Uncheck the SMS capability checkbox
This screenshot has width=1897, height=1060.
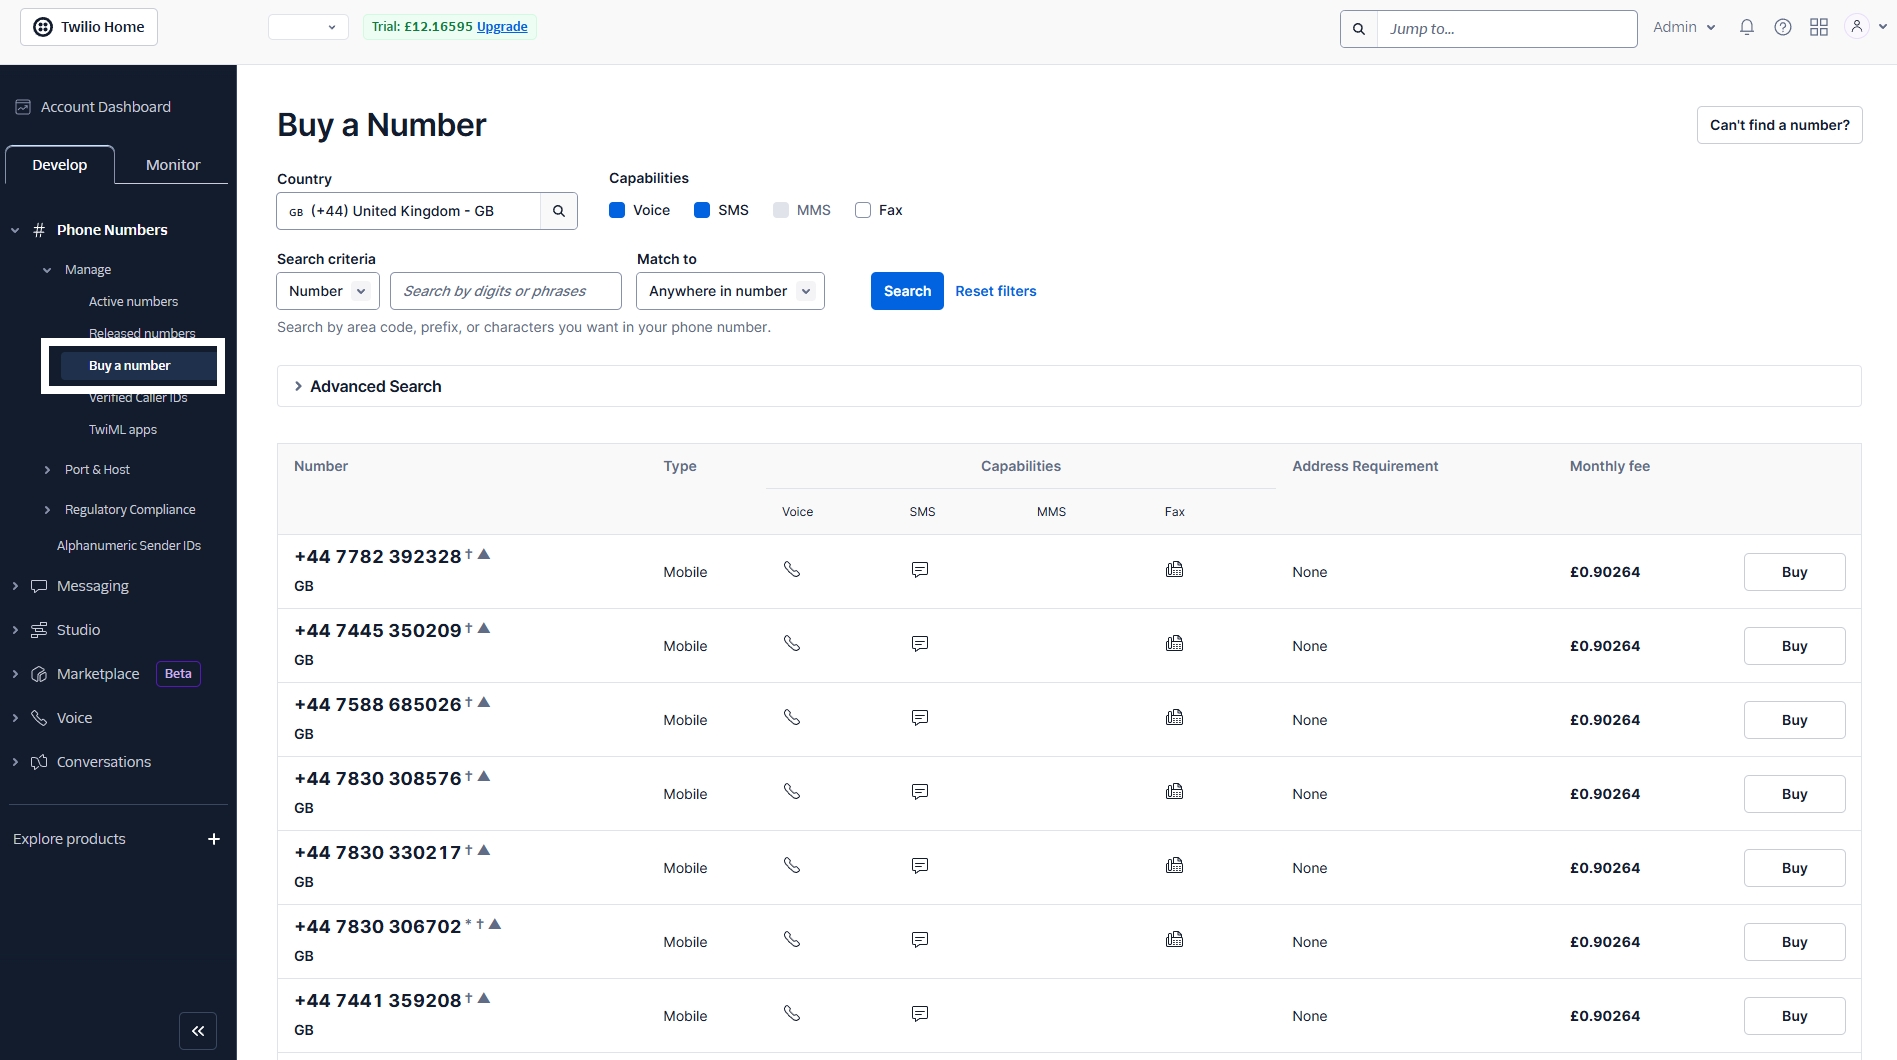point(702,210)
